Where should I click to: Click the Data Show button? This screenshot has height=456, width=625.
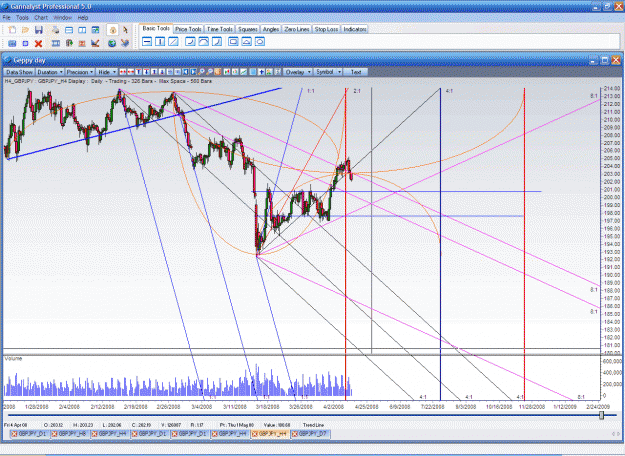pos(19,72)
